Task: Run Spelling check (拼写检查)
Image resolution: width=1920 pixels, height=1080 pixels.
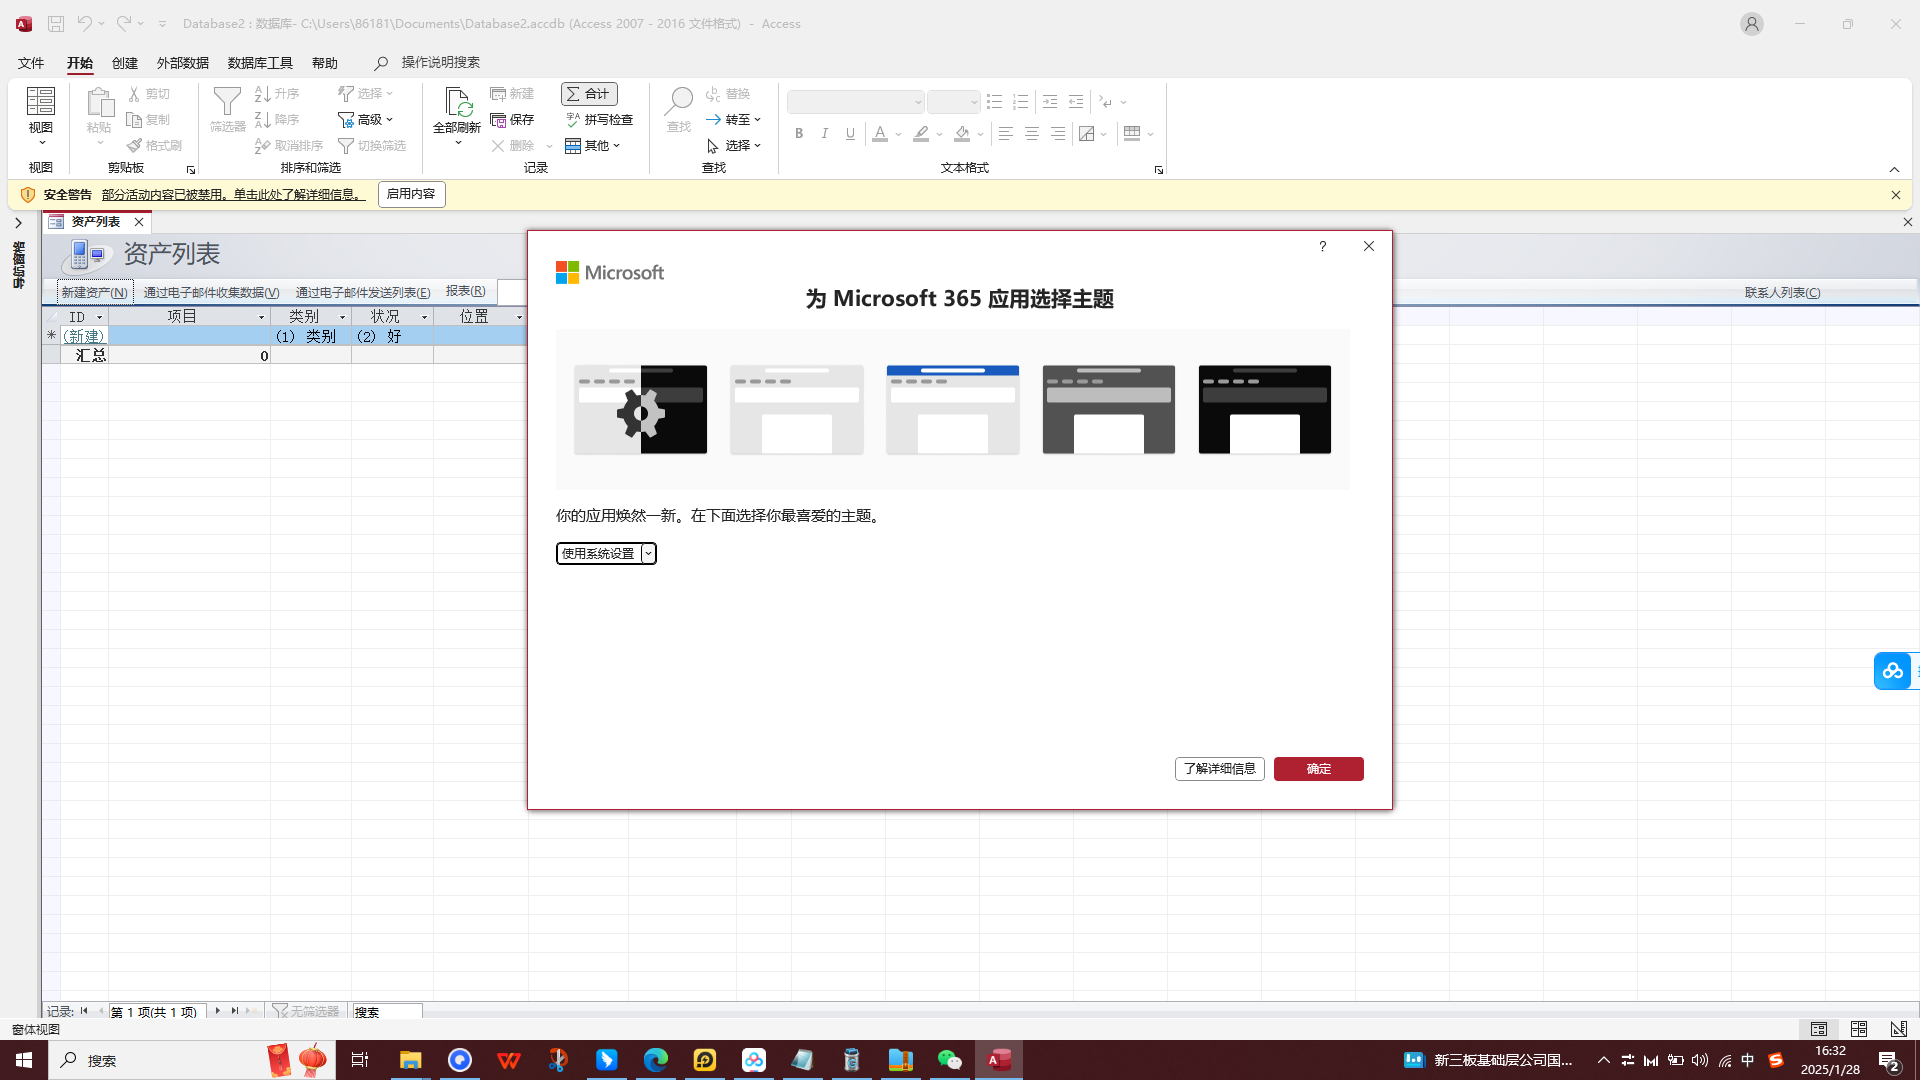Action: (599, 119)
